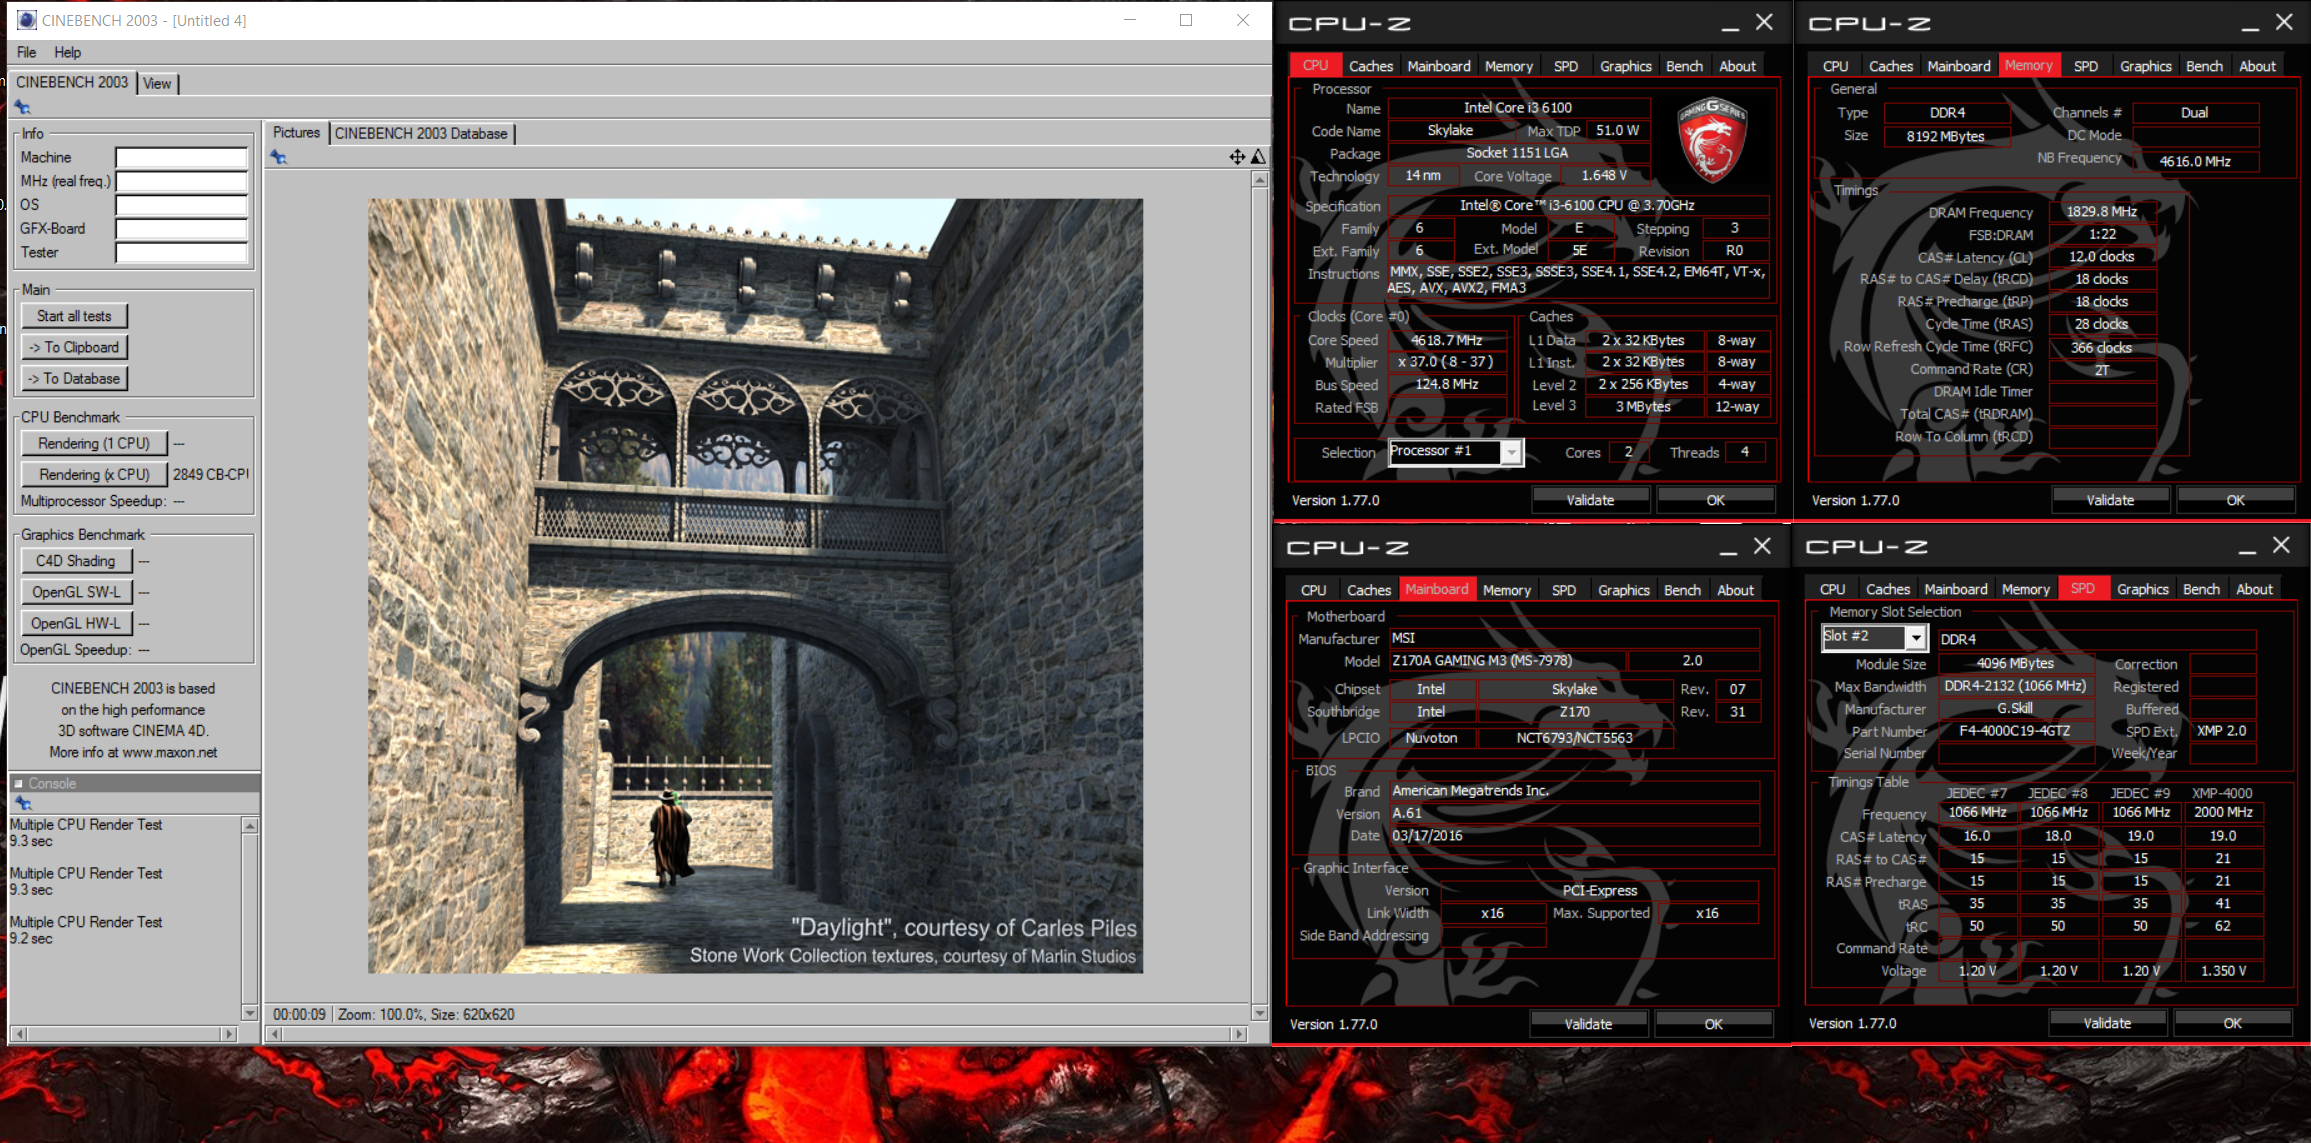2311x1143 pixels.
Task: Run Rendering (x CPU) benchmark
Action: tap(94, 474)
